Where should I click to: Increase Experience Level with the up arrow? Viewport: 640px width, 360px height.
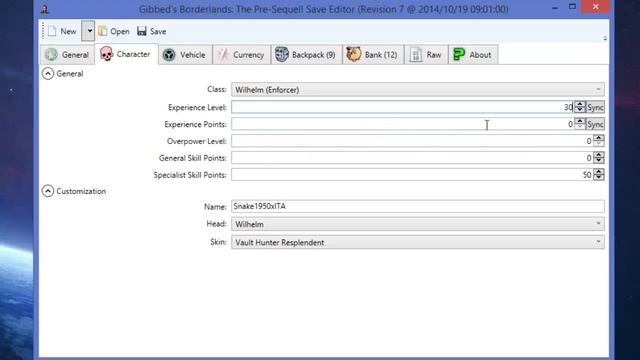click(x=580, y=104)
